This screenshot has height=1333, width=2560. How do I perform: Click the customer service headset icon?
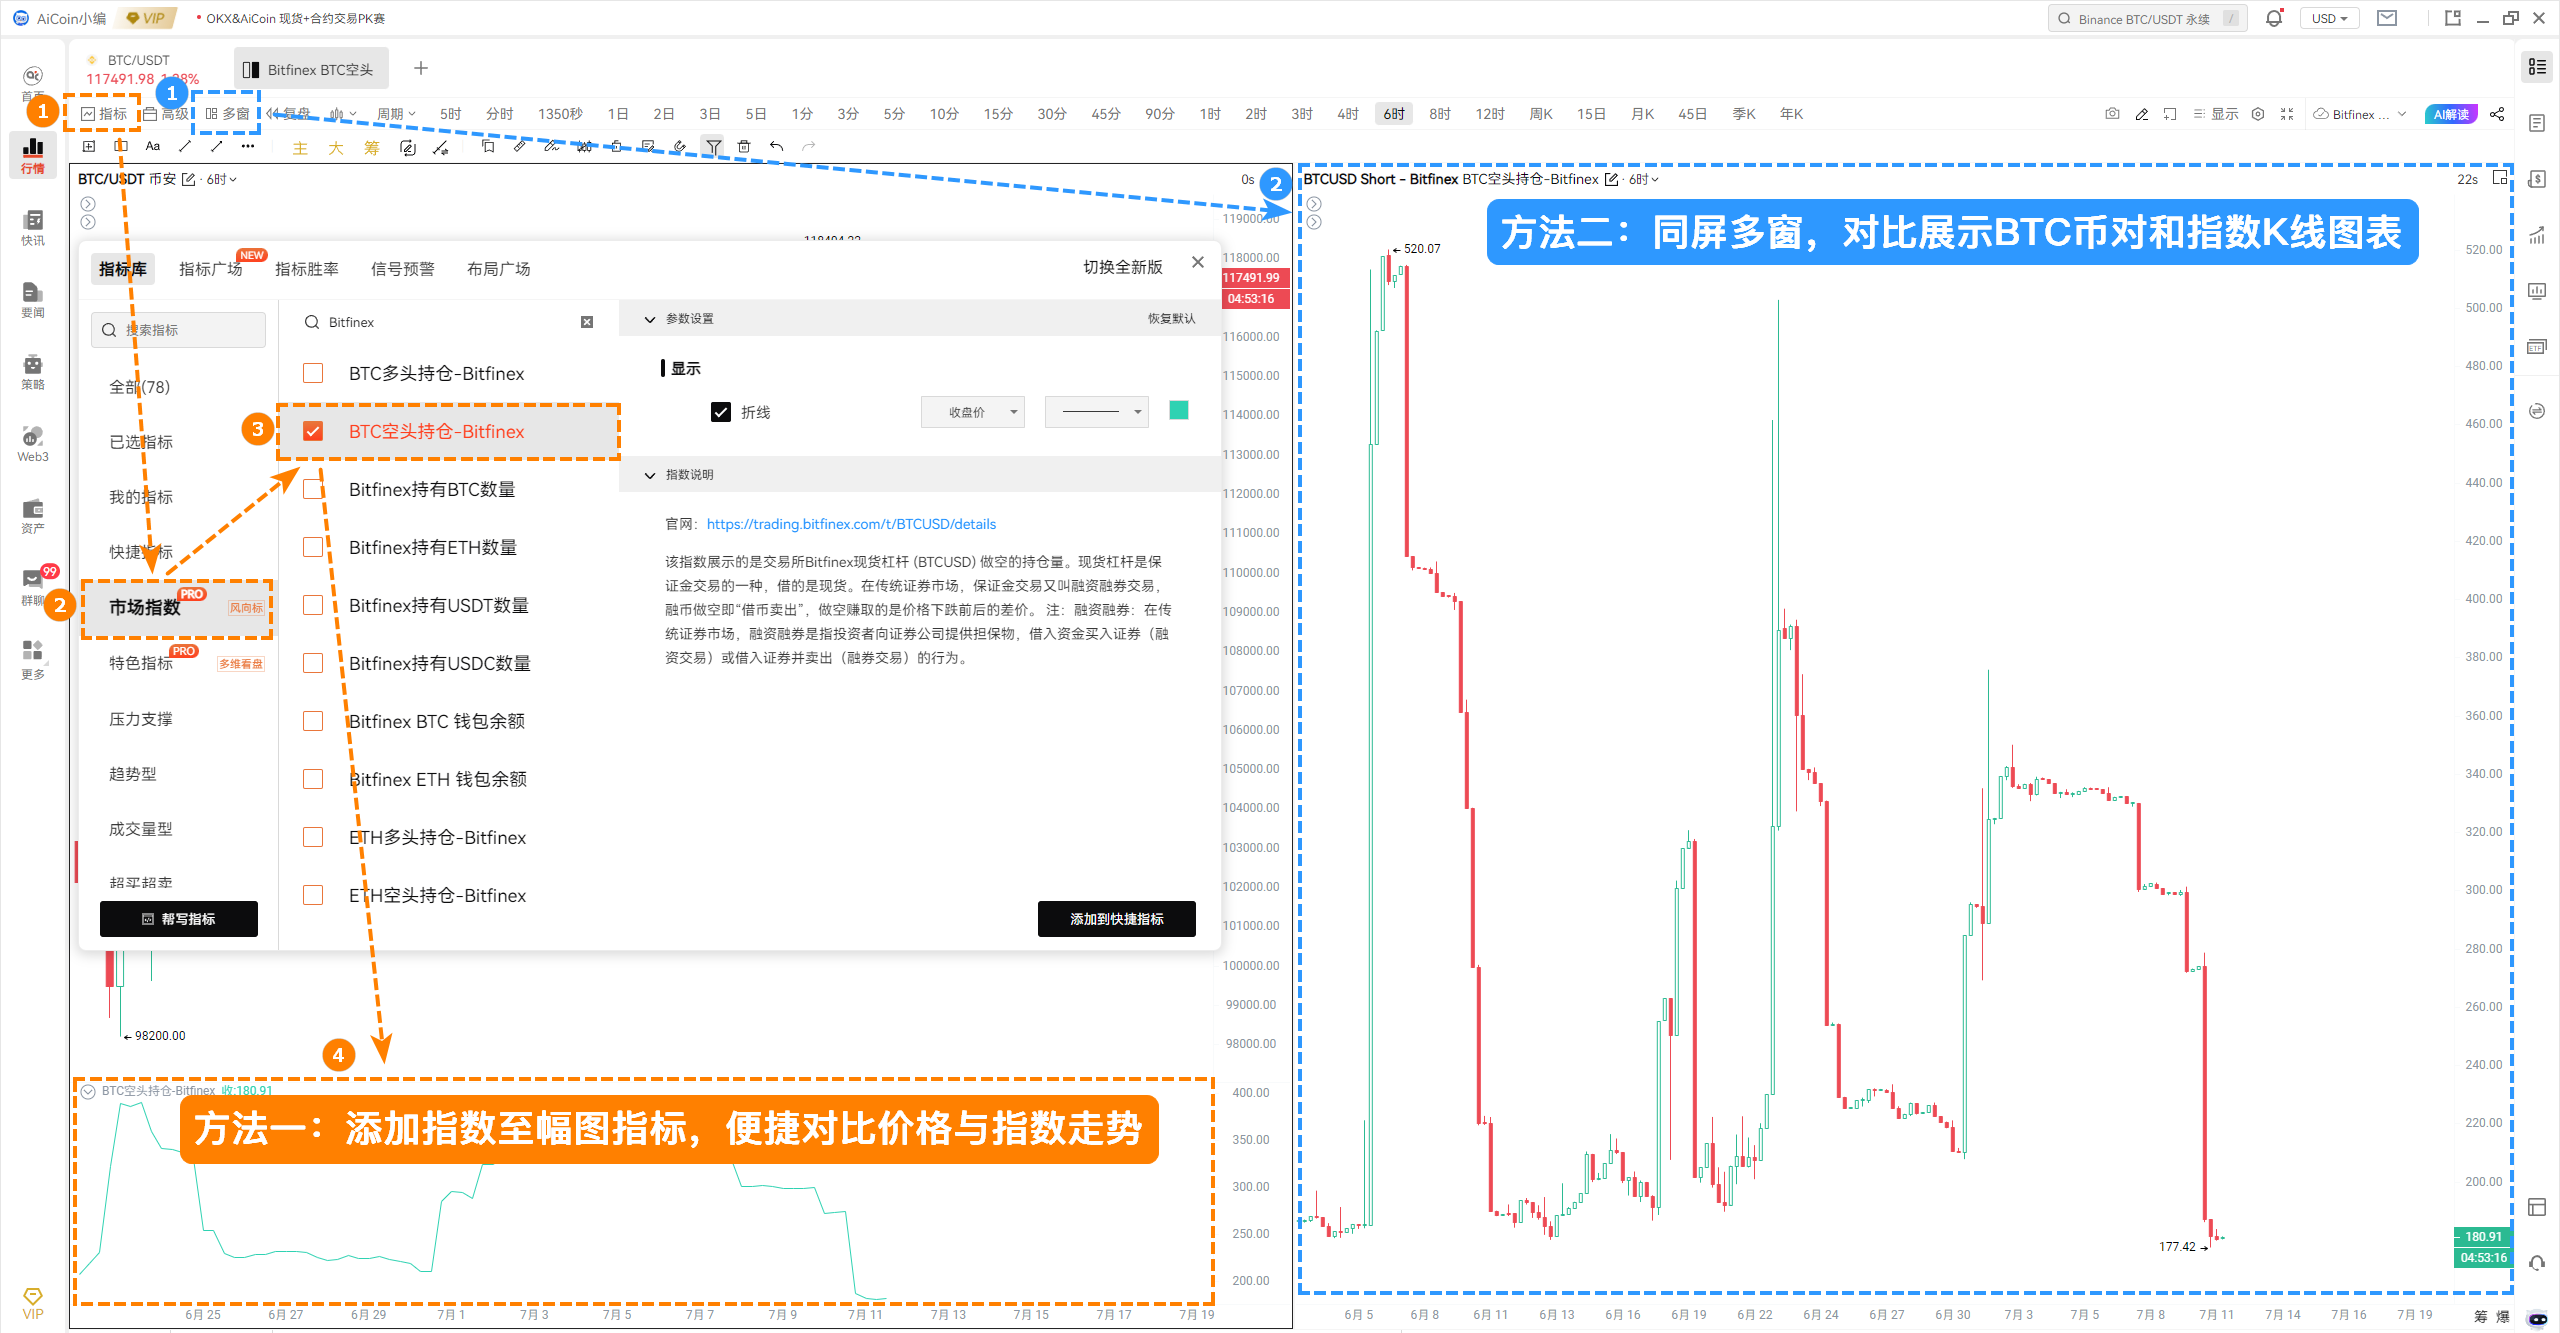[x=2536, y=1263]
